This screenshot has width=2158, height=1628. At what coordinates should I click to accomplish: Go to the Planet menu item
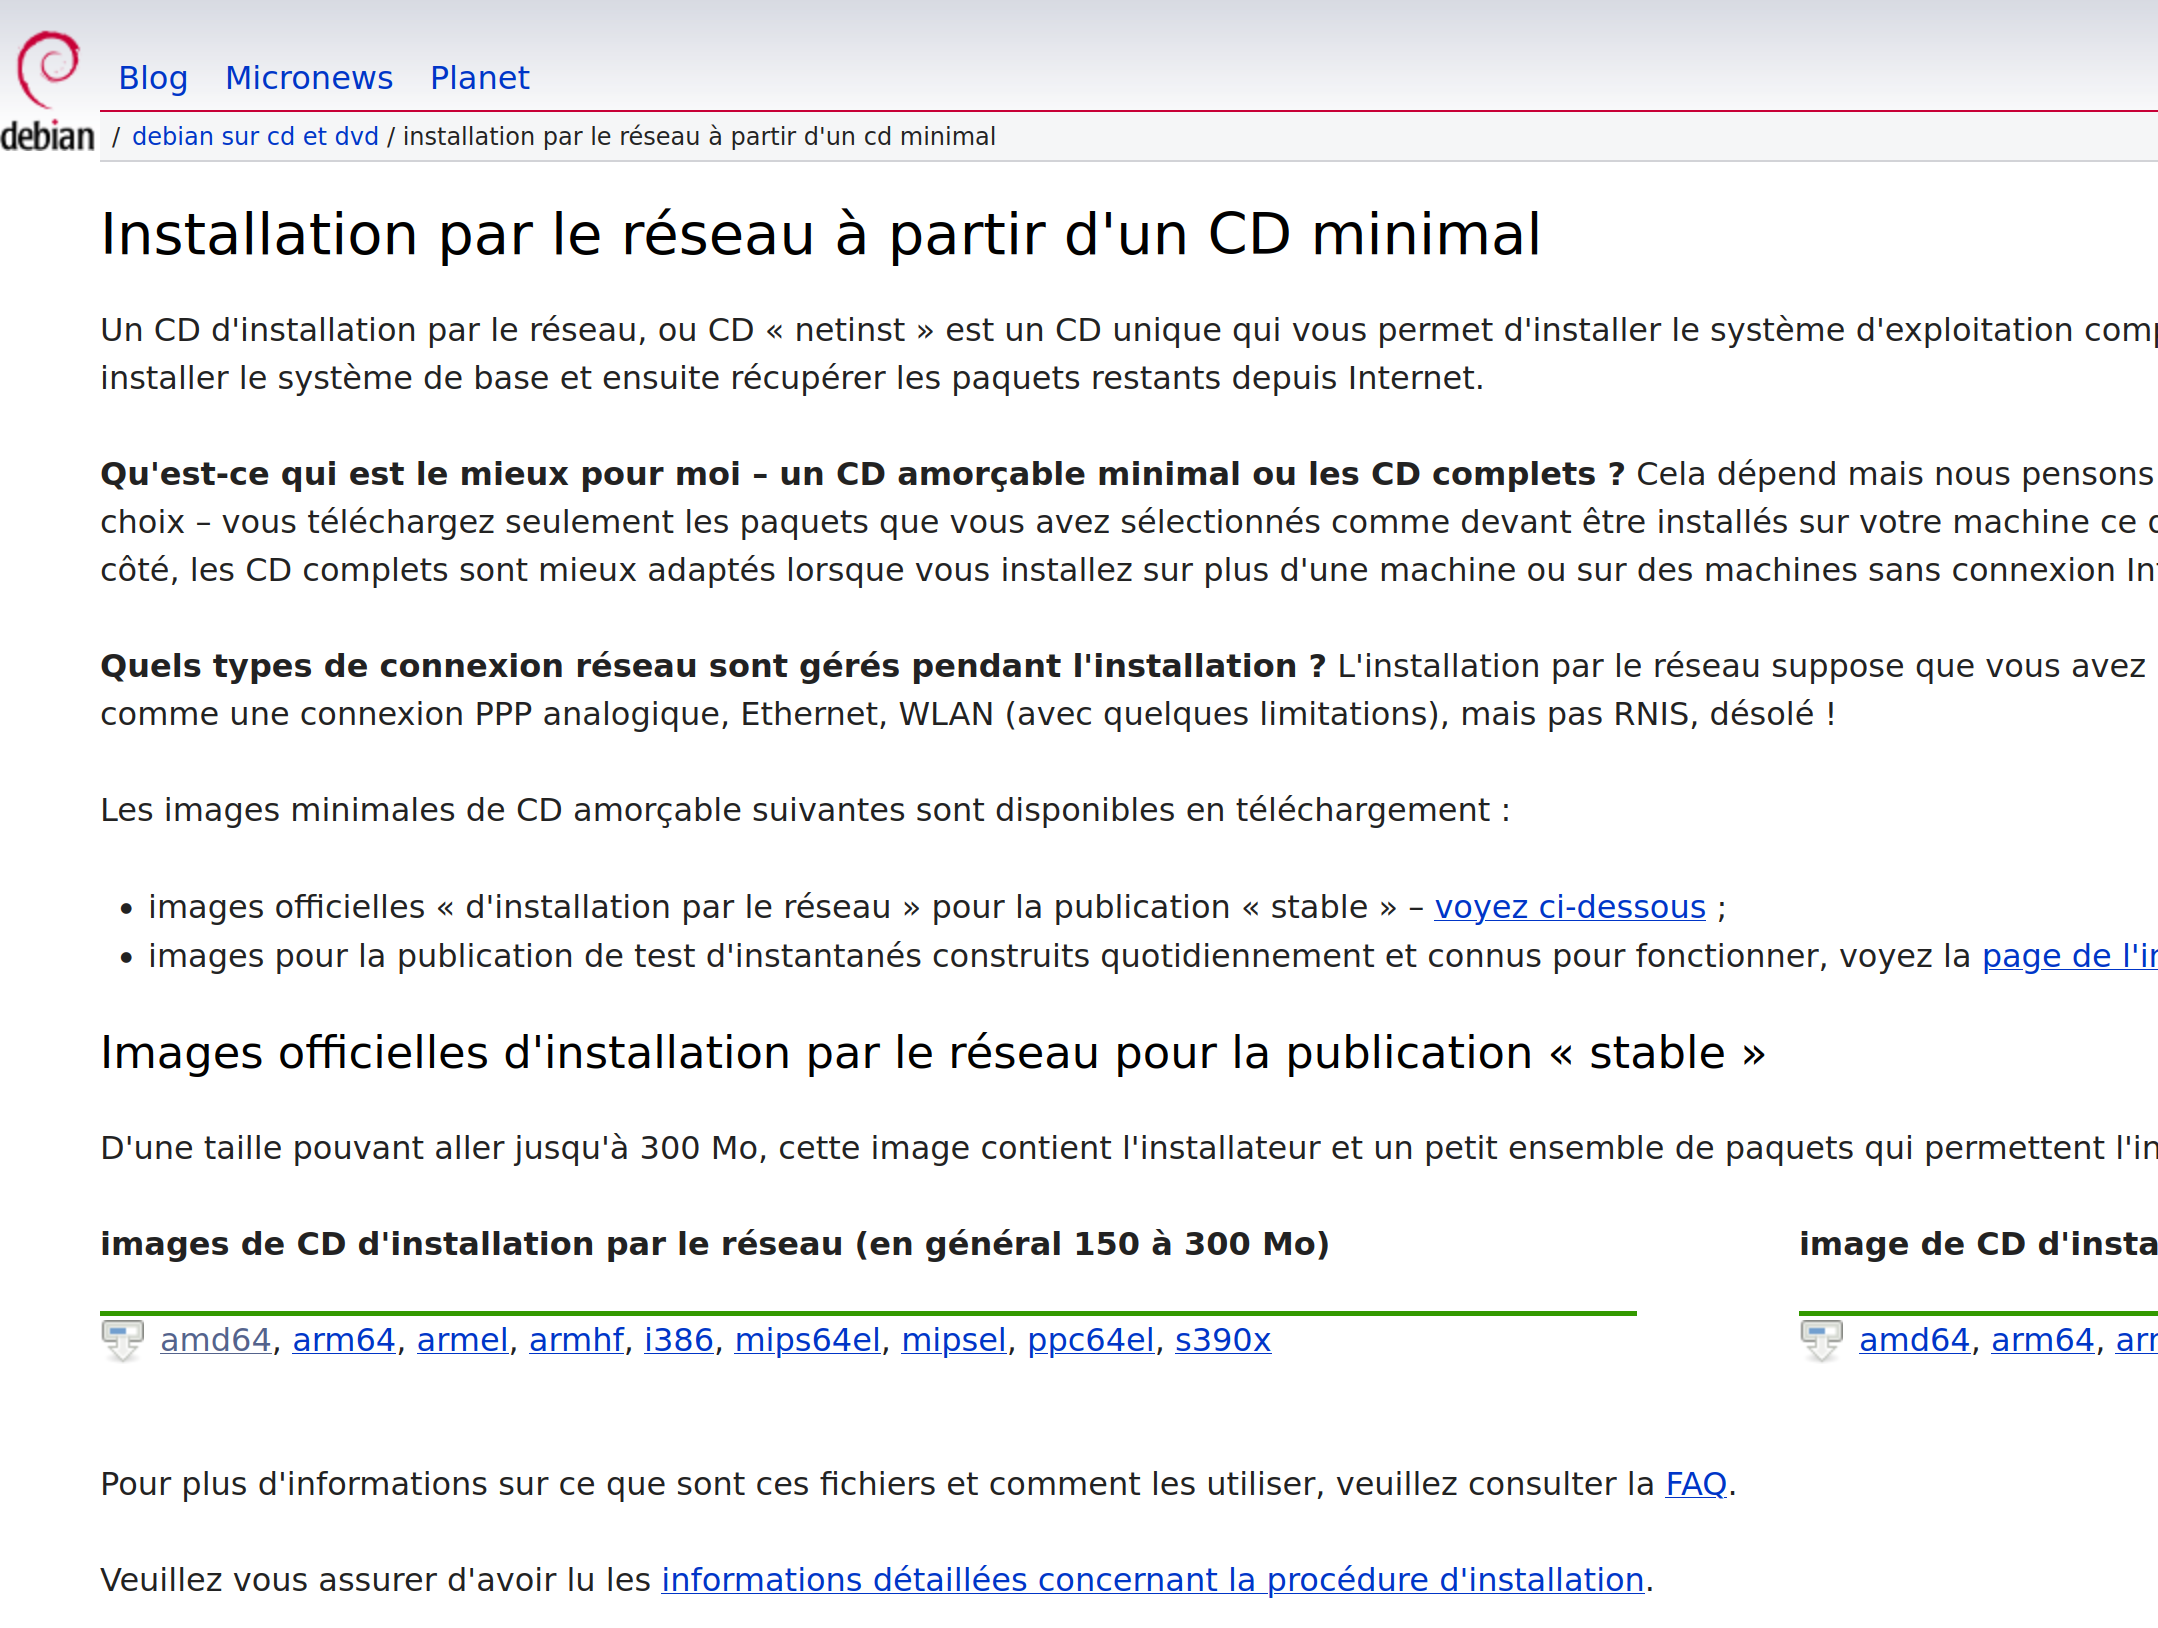(x=479, y=78)
